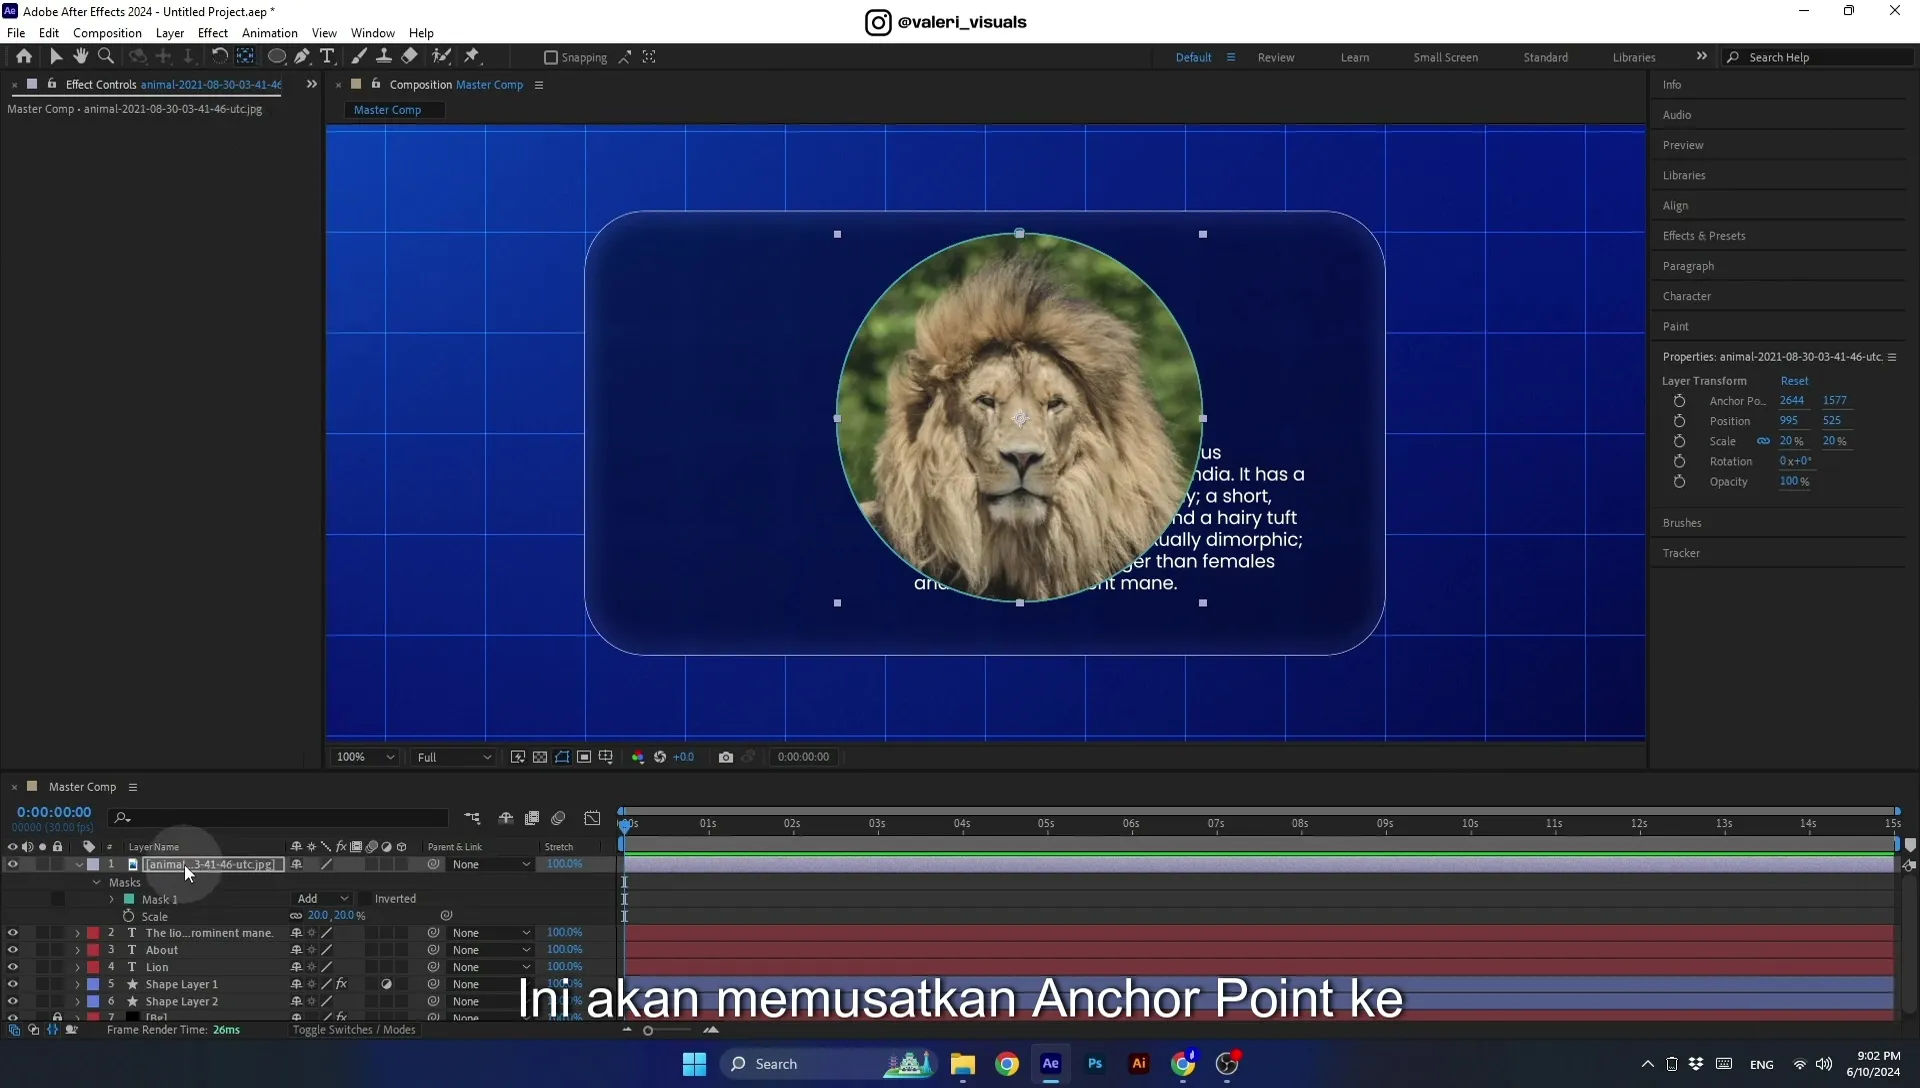Toggle Scale constrain proportions link in Properties
Screen dimensions: 1920x1088
tap(1763, 441)
